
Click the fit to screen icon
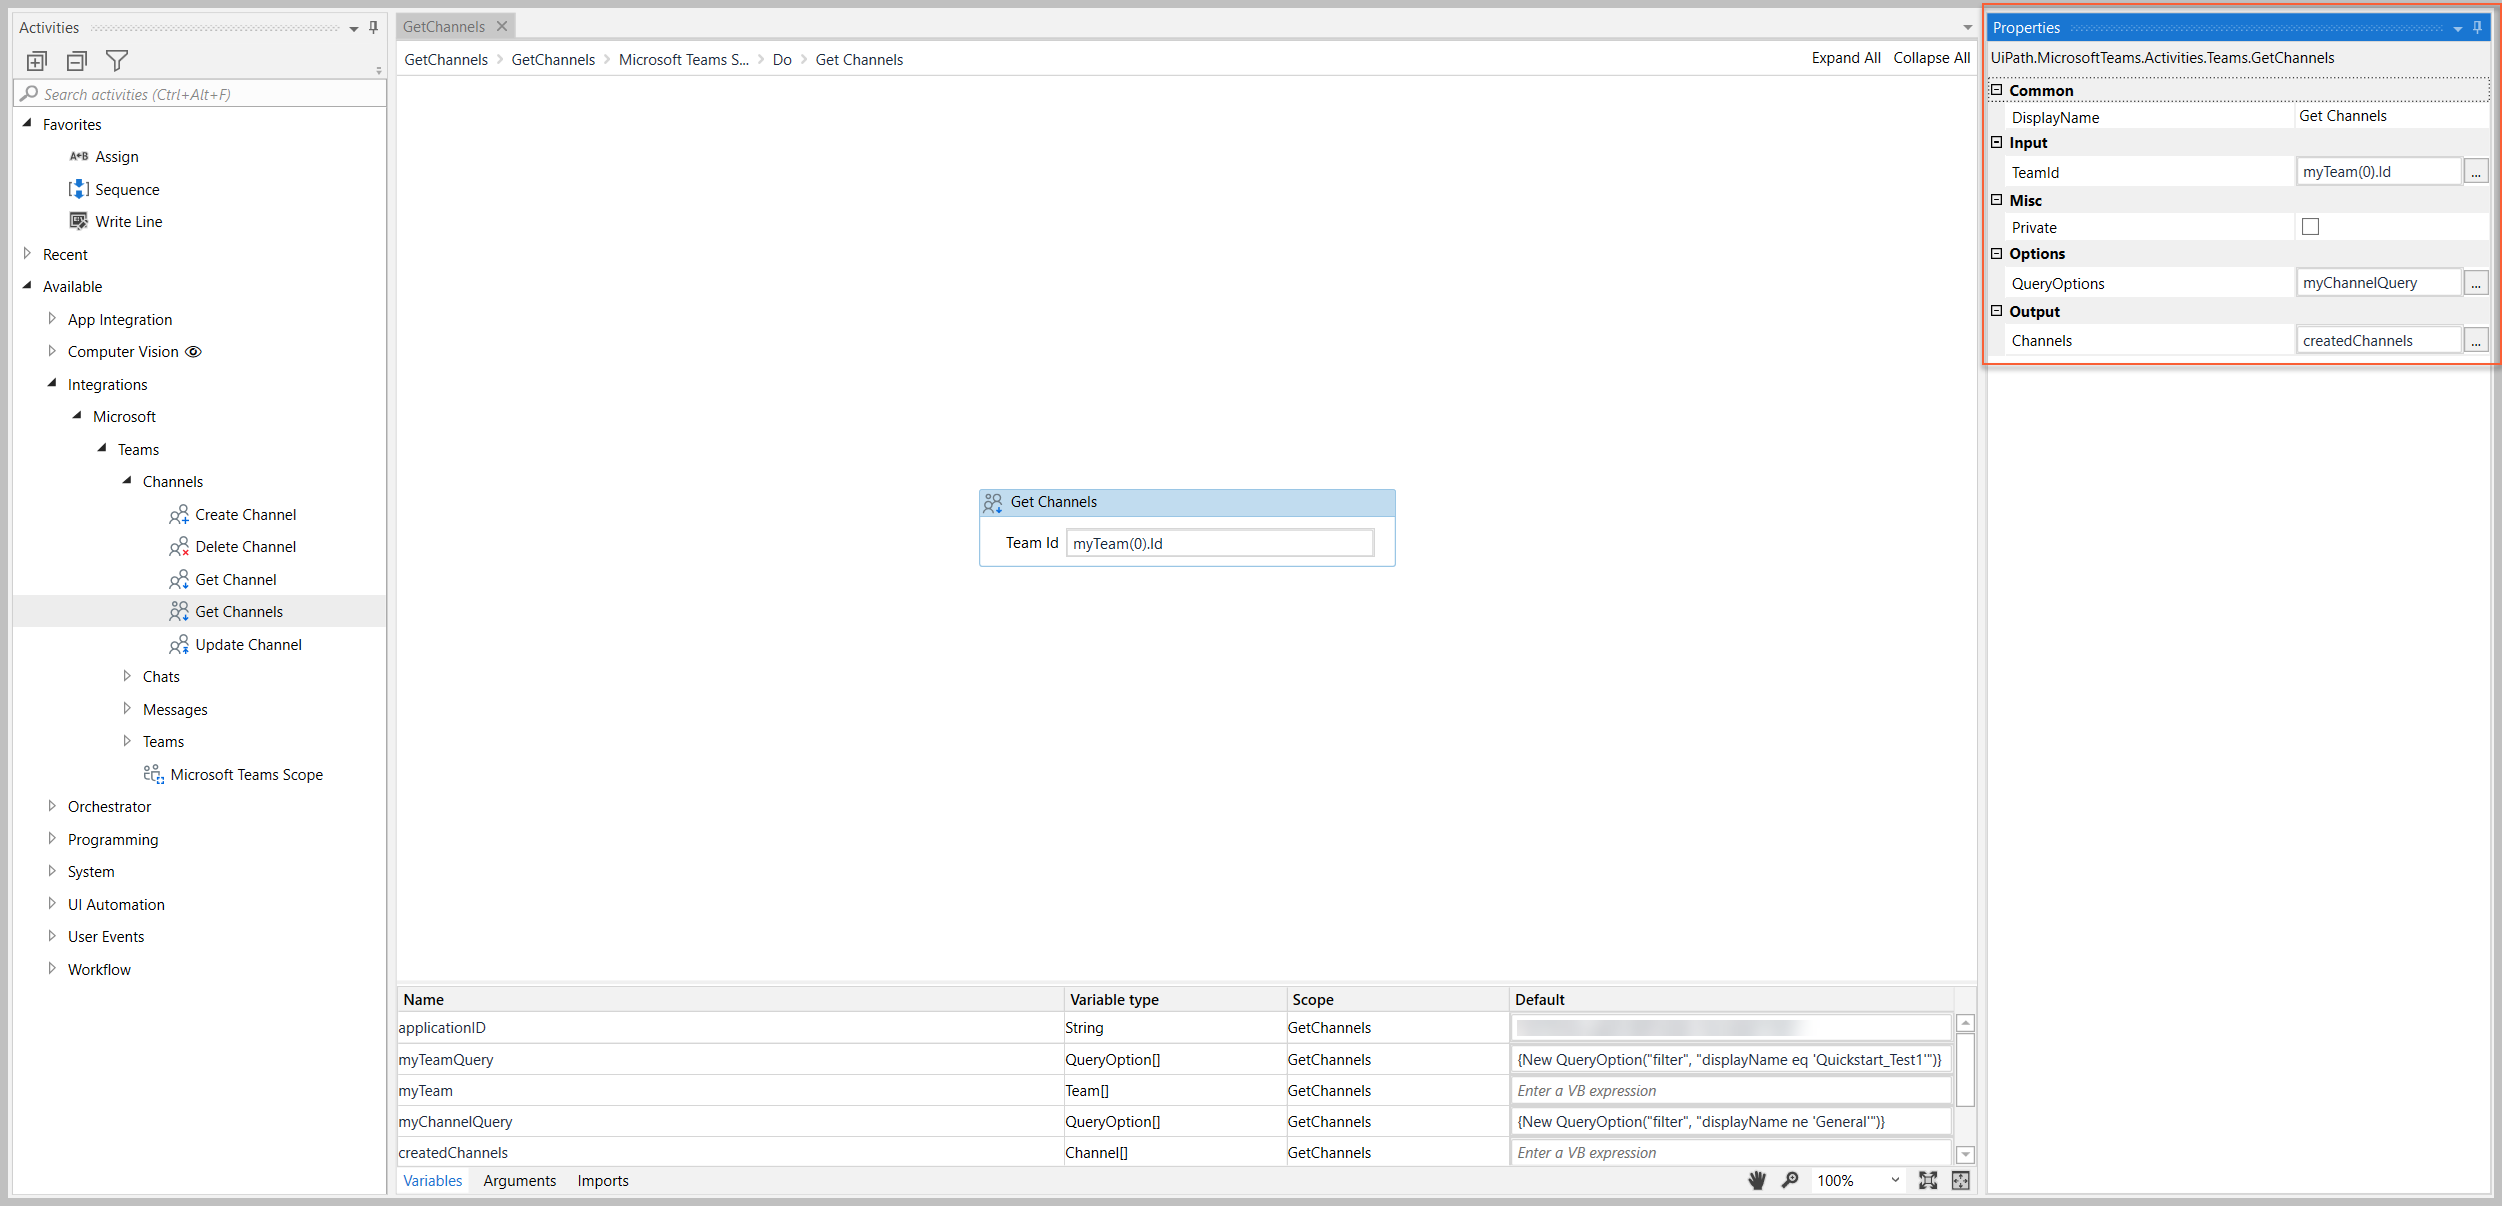pos(1928,1181)
